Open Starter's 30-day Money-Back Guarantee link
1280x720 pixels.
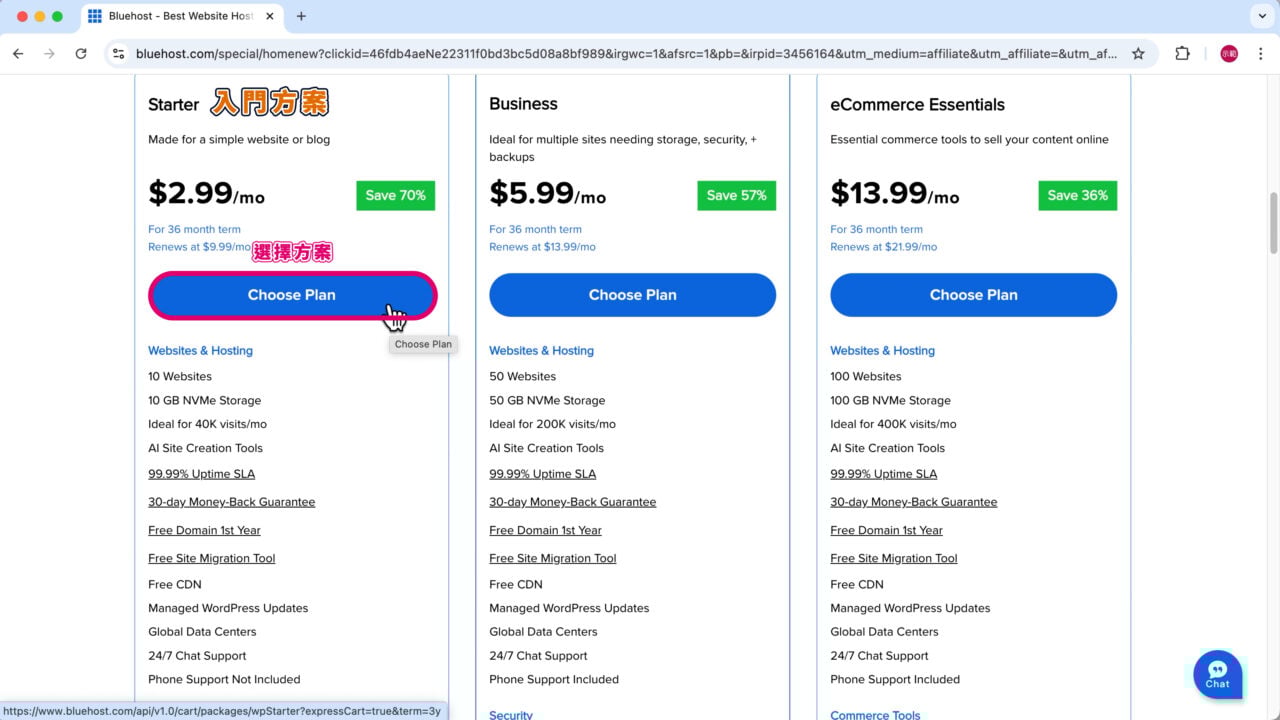pyautogui.click(x=231, y=502)
